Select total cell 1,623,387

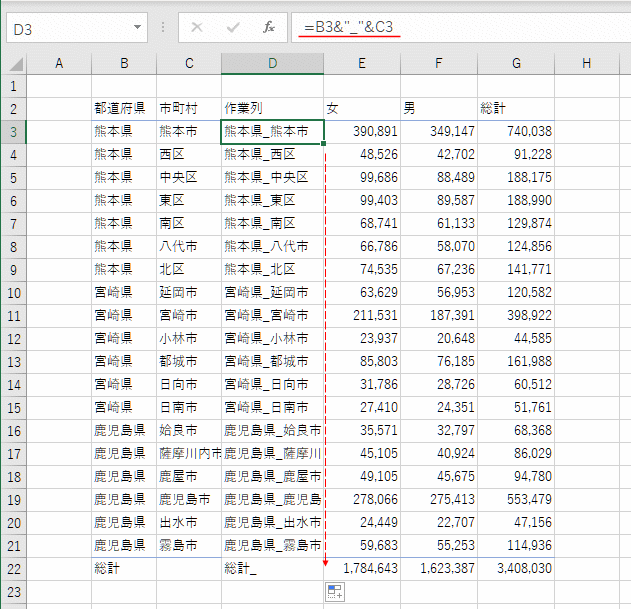coord(439,569)
